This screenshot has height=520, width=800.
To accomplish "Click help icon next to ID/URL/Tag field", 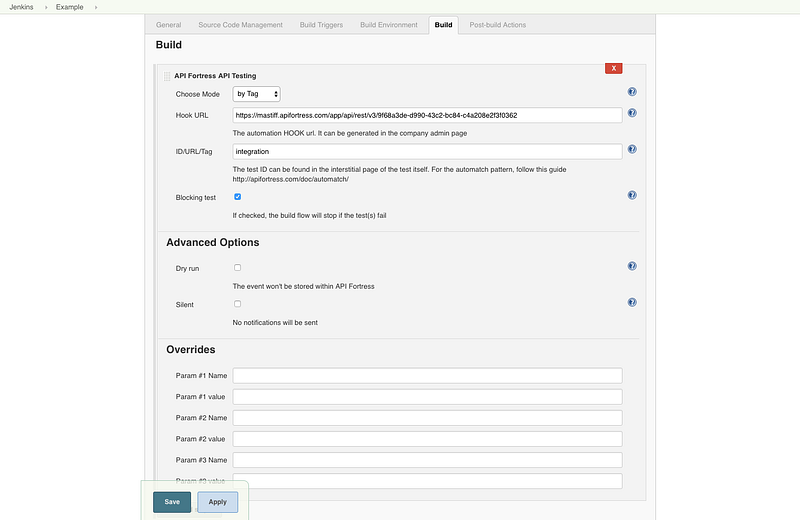I will (x=632, y=150).
